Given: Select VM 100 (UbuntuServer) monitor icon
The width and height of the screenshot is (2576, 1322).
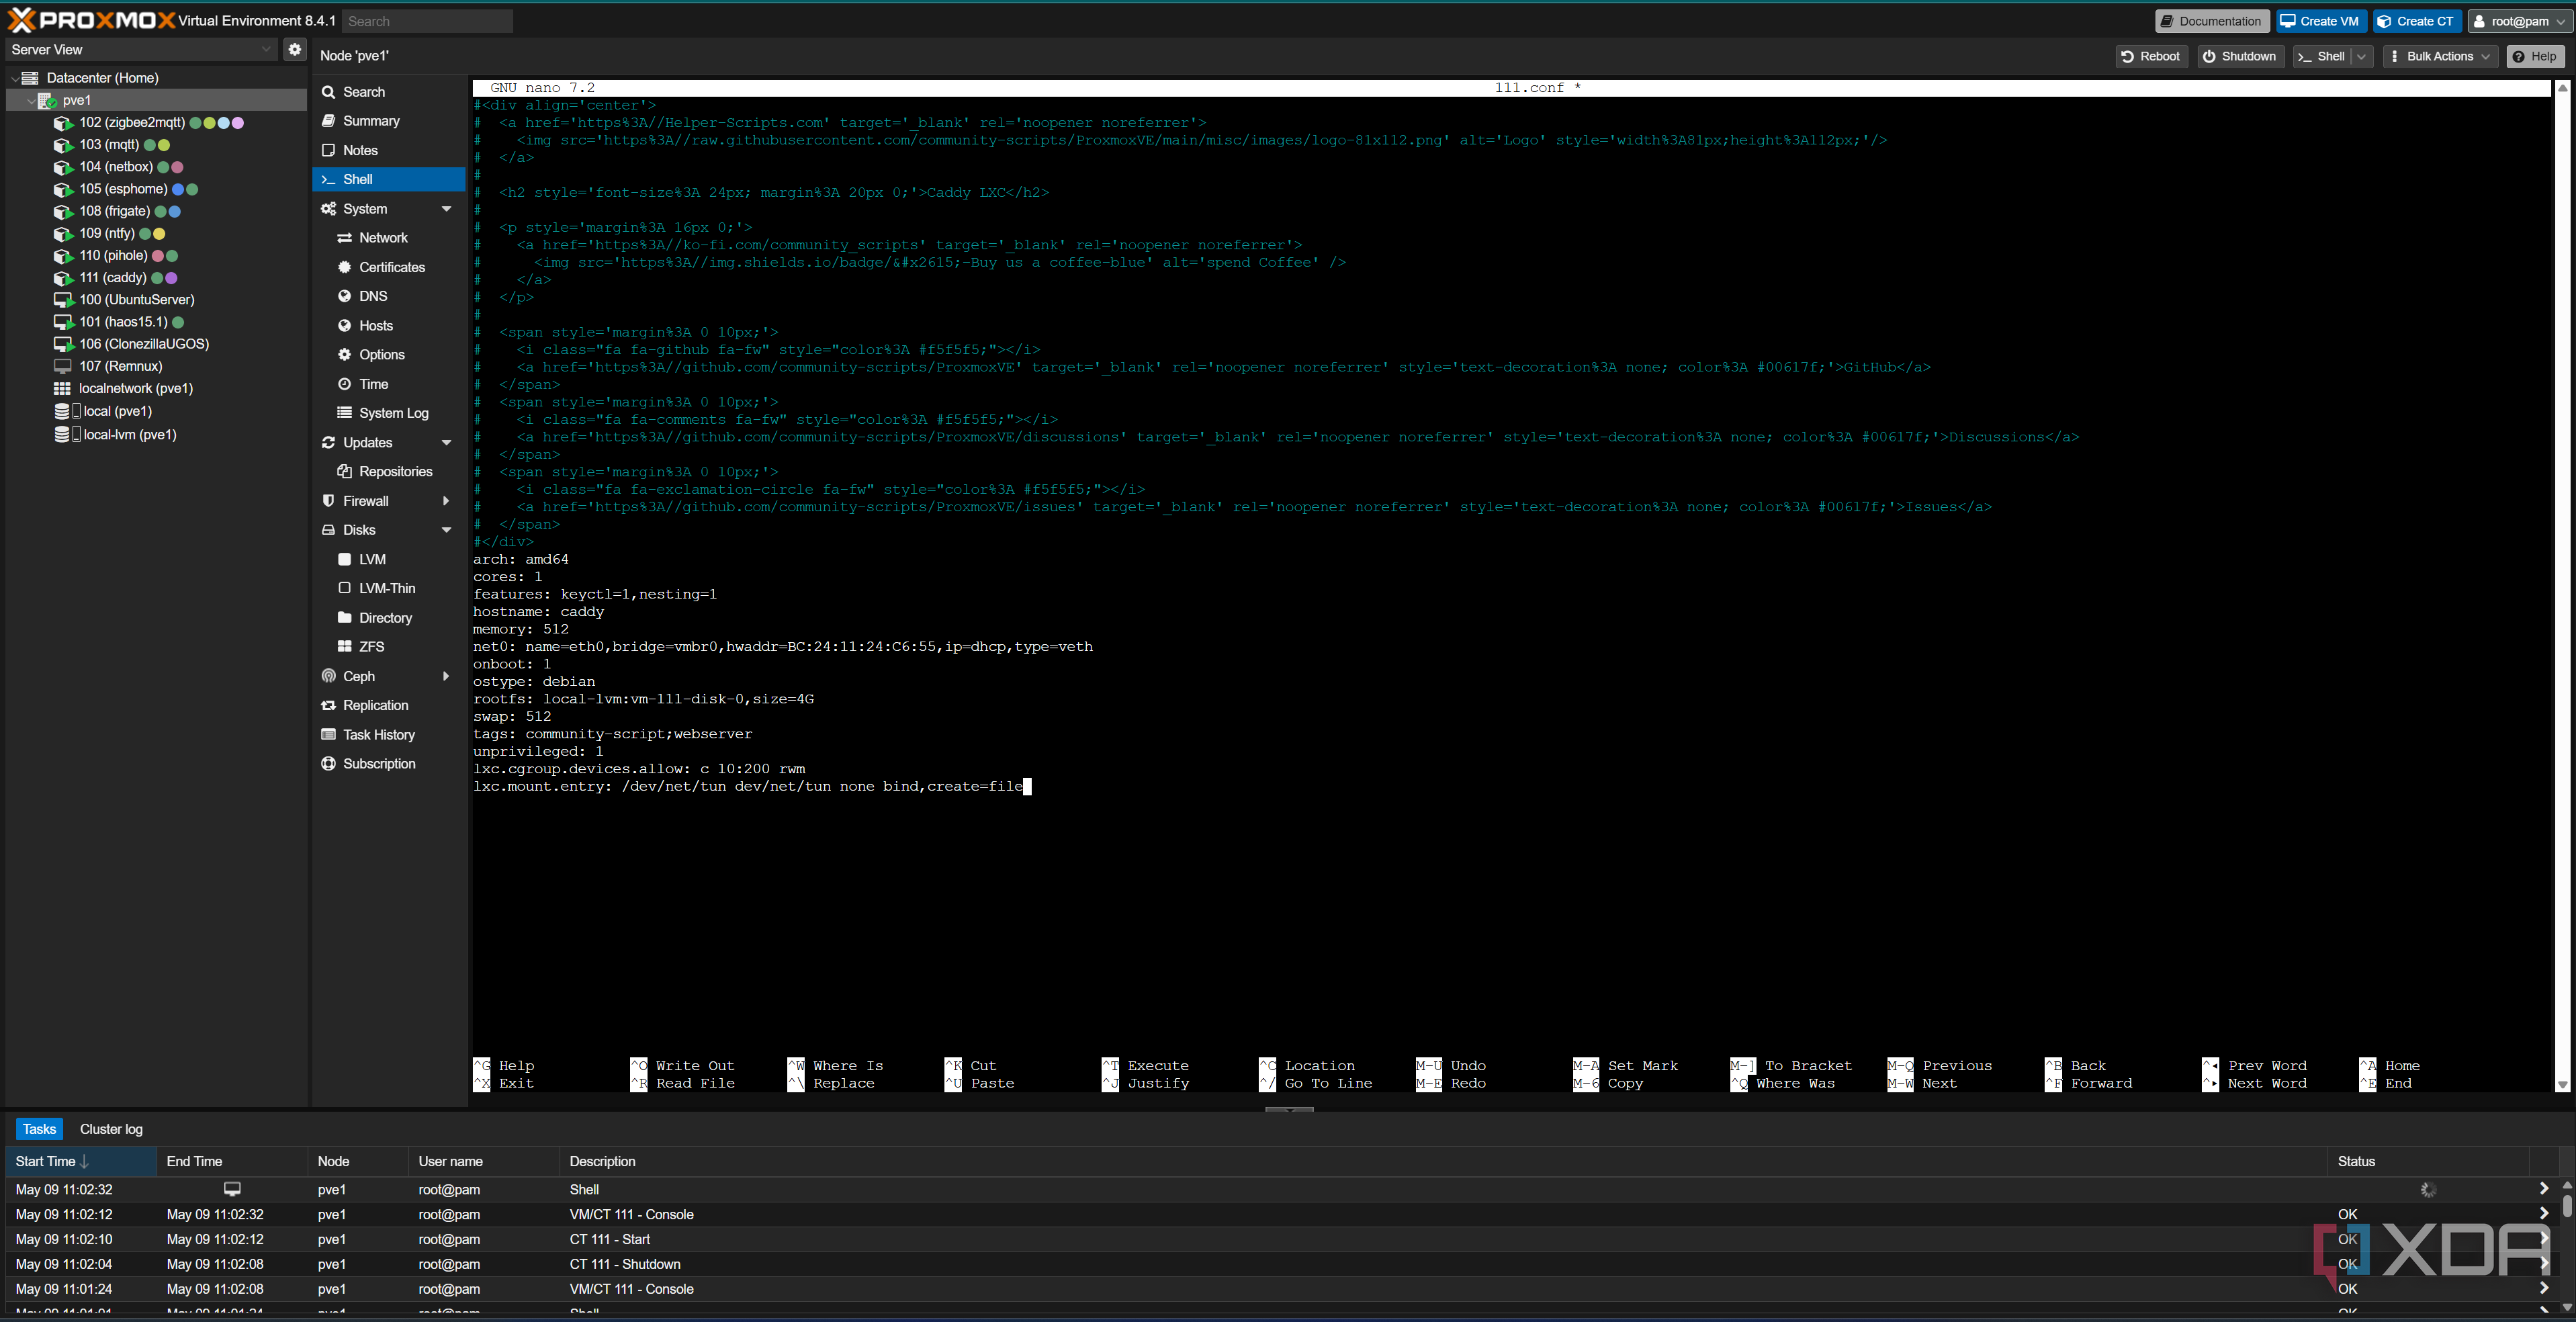Looking at the screenshot, I should click(x=63, y=300).
